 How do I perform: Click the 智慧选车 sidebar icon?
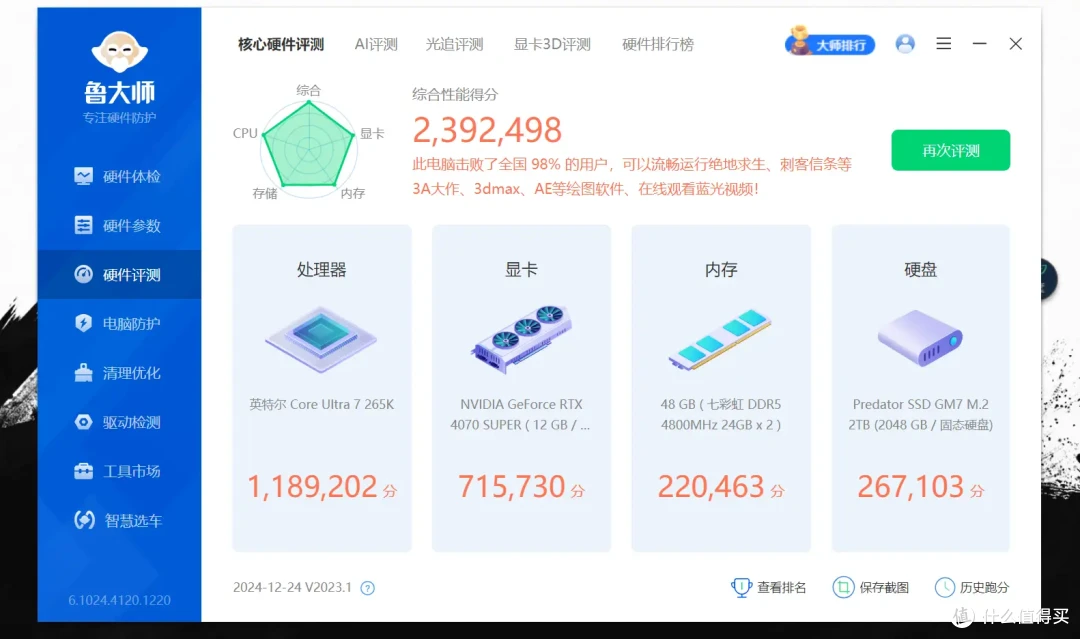(84, 520)
